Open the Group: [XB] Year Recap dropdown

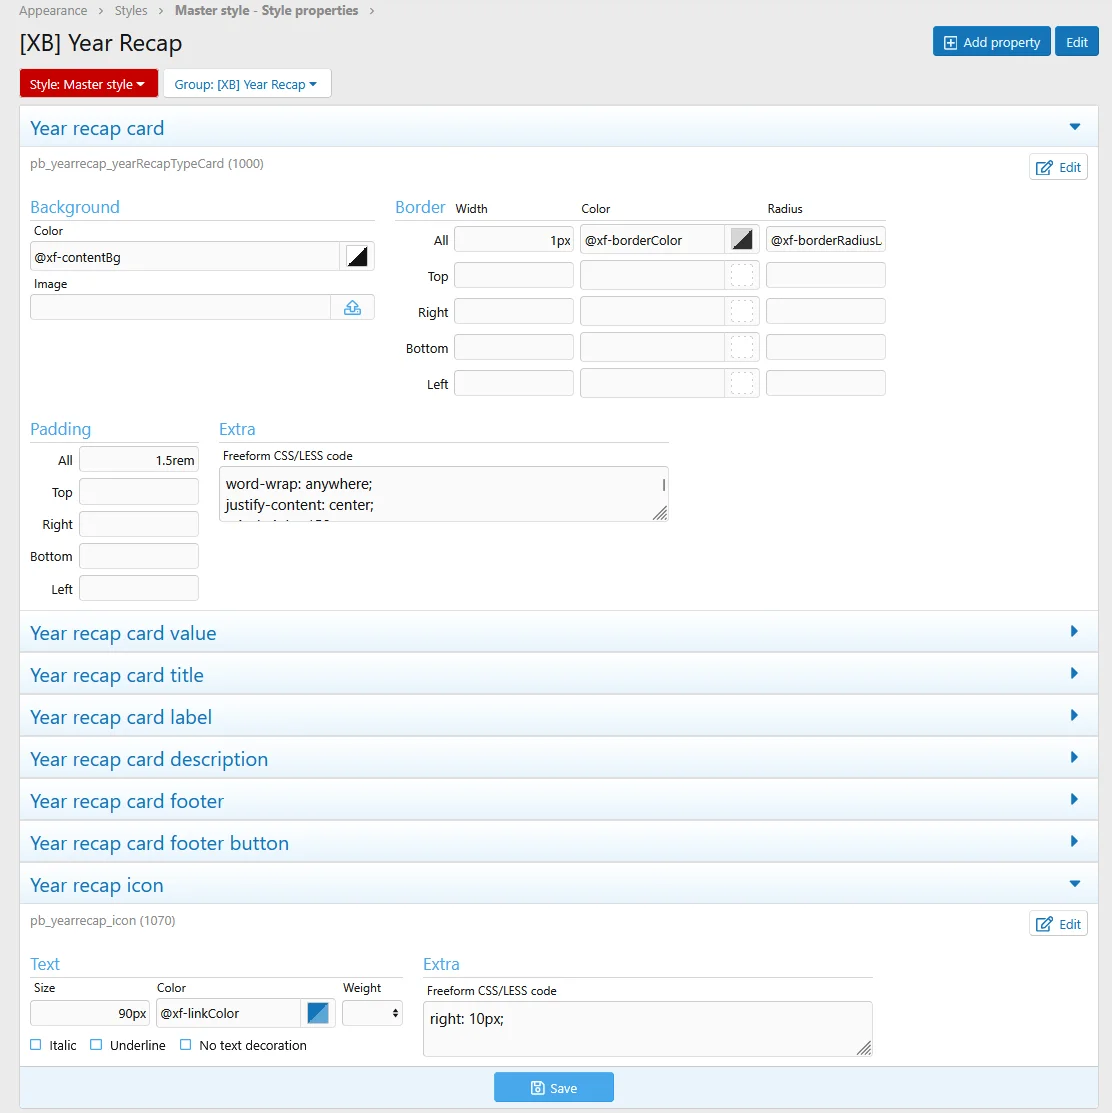pos(246,84)
